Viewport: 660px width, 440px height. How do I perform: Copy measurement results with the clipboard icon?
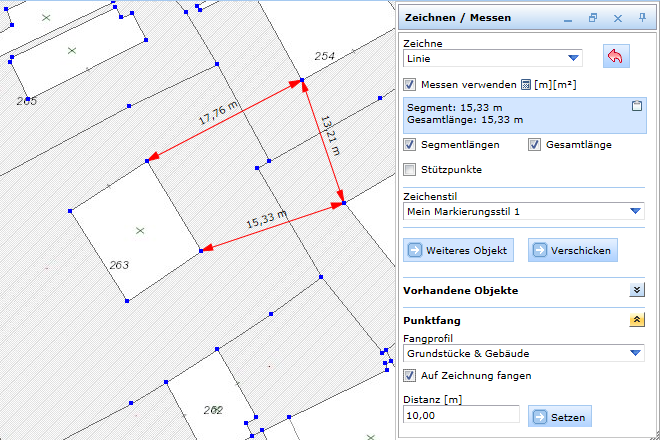[636, 106]
